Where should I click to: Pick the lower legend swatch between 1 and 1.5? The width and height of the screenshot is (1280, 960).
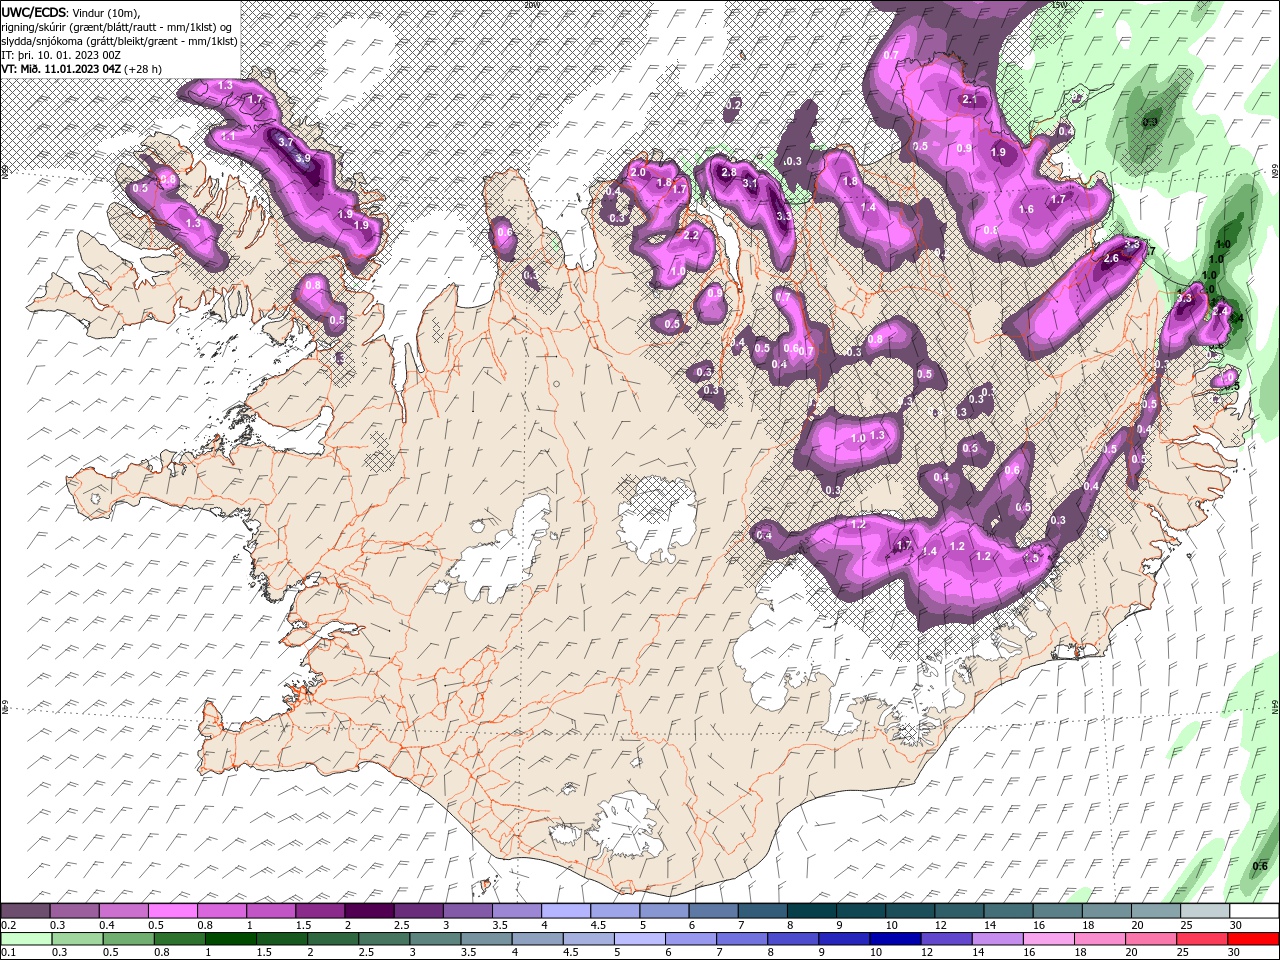230,939
